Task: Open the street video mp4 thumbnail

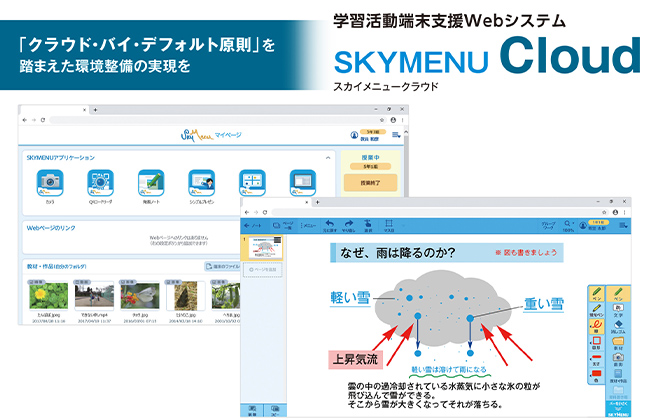Action: 94,296
